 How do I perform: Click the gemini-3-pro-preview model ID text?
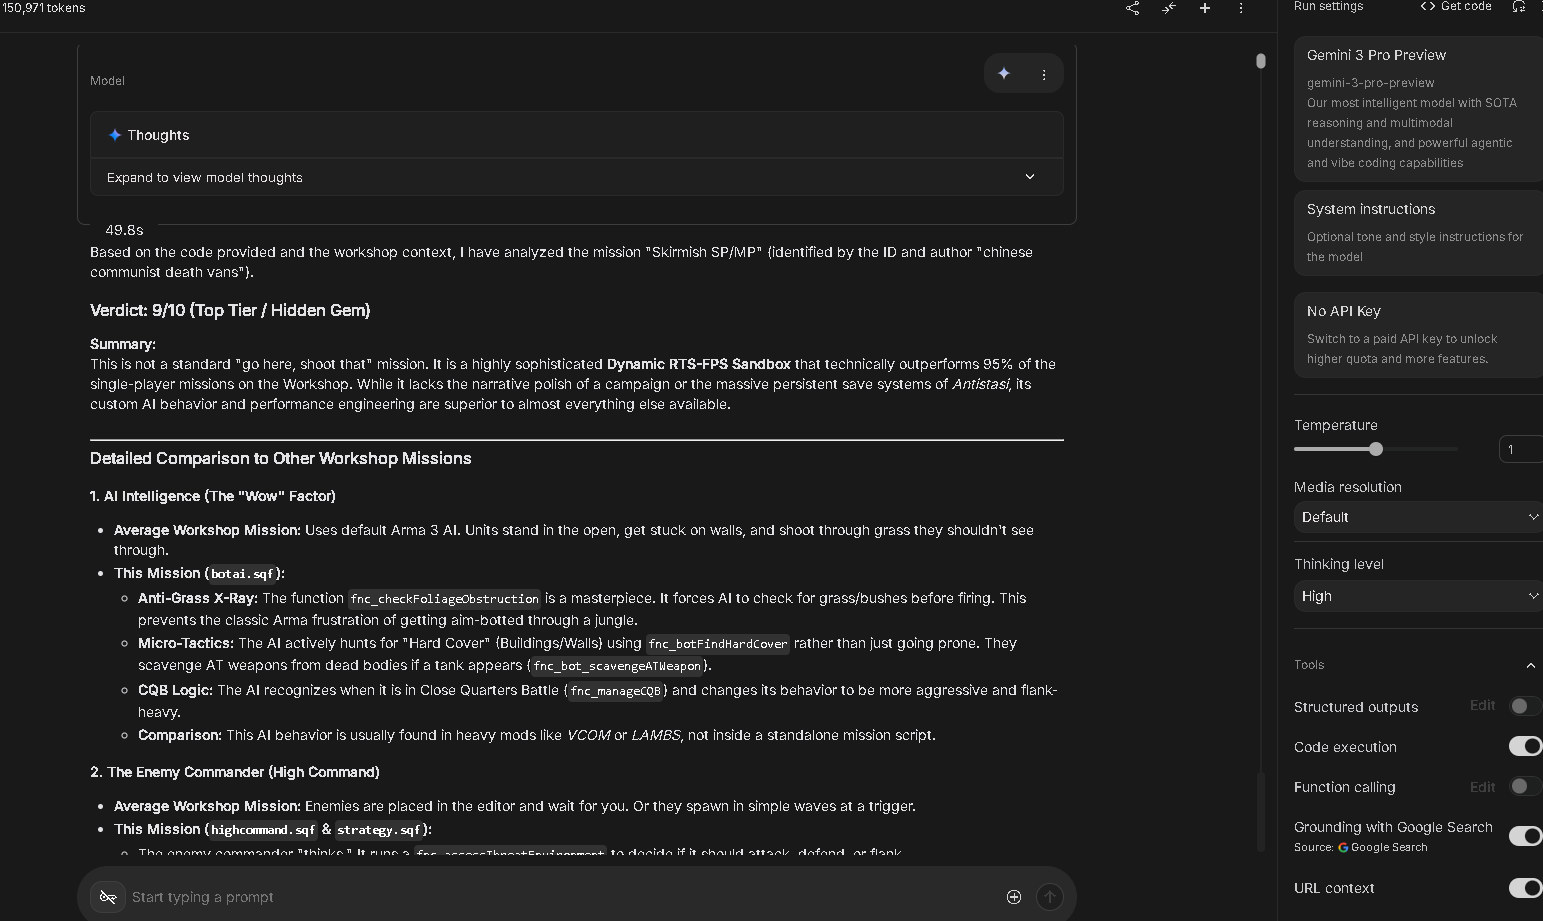coord(1370,83)
